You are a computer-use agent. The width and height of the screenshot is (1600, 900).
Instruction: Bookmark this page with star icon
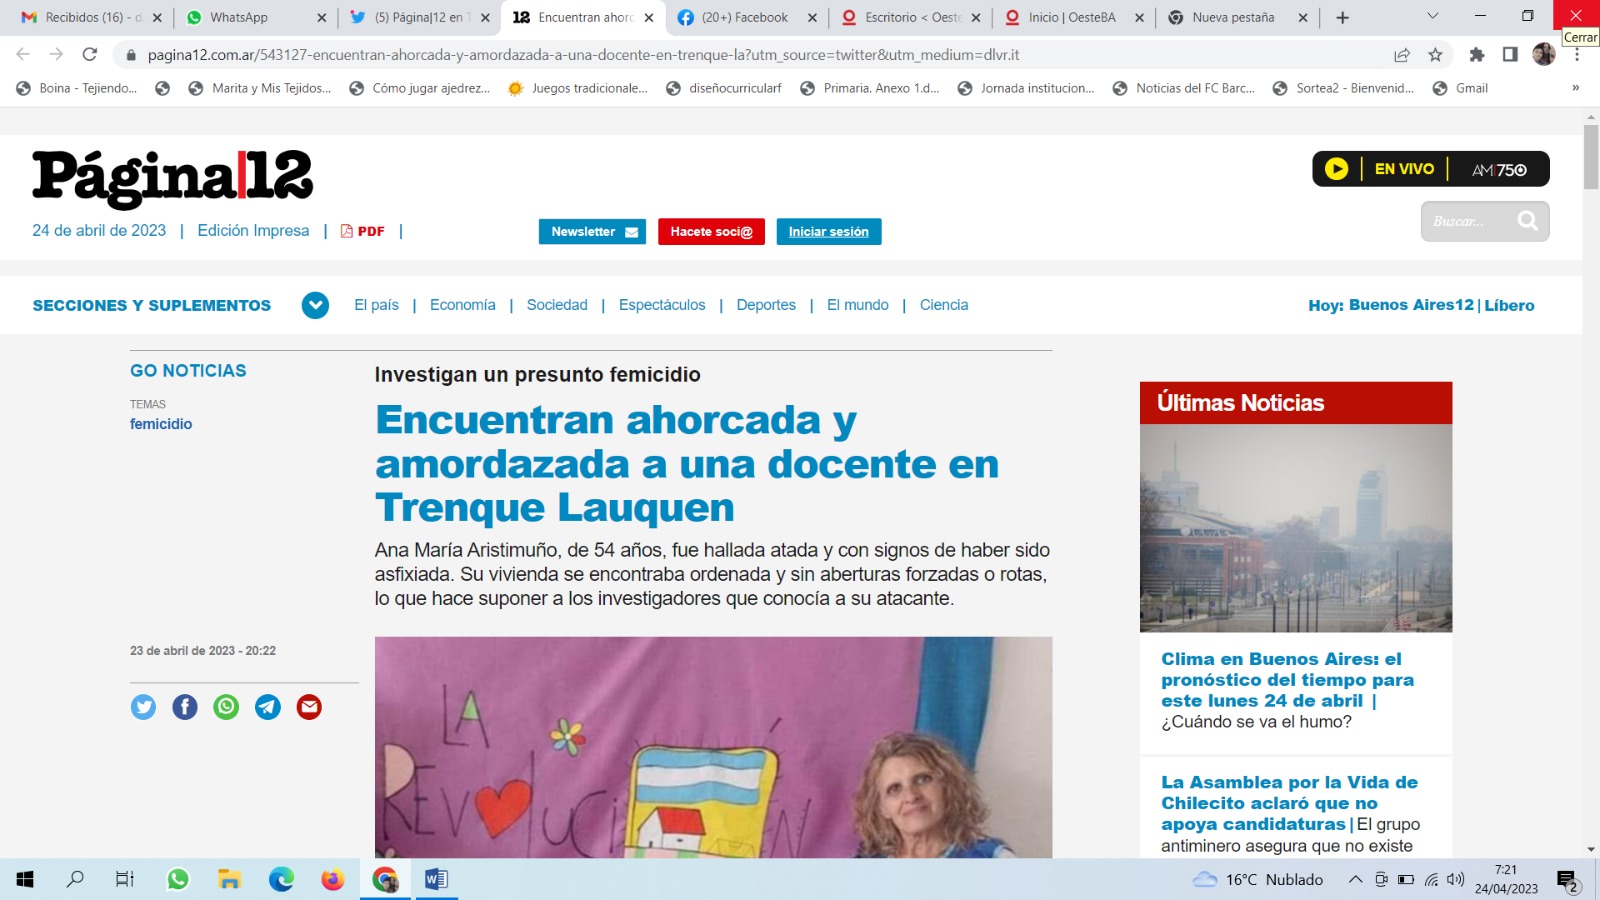(1435, 55)
